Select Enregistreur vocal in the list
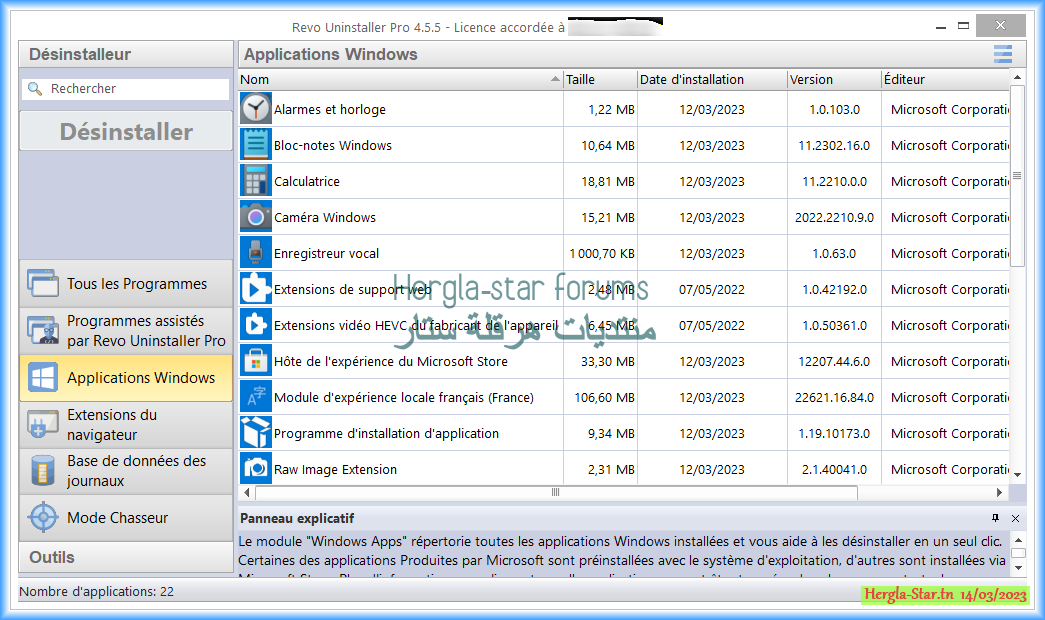 coord(624,253)
